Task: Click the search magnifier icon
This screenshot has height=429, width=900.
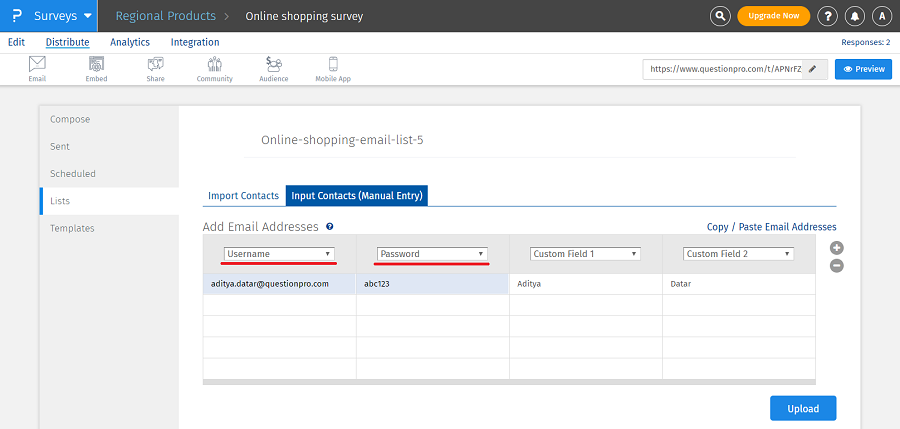Action: 720,16
